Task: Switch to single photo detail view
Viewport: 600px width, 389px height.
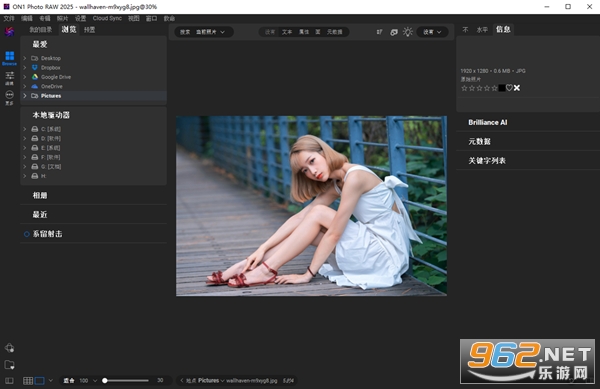Action: [x=39, y=381]
